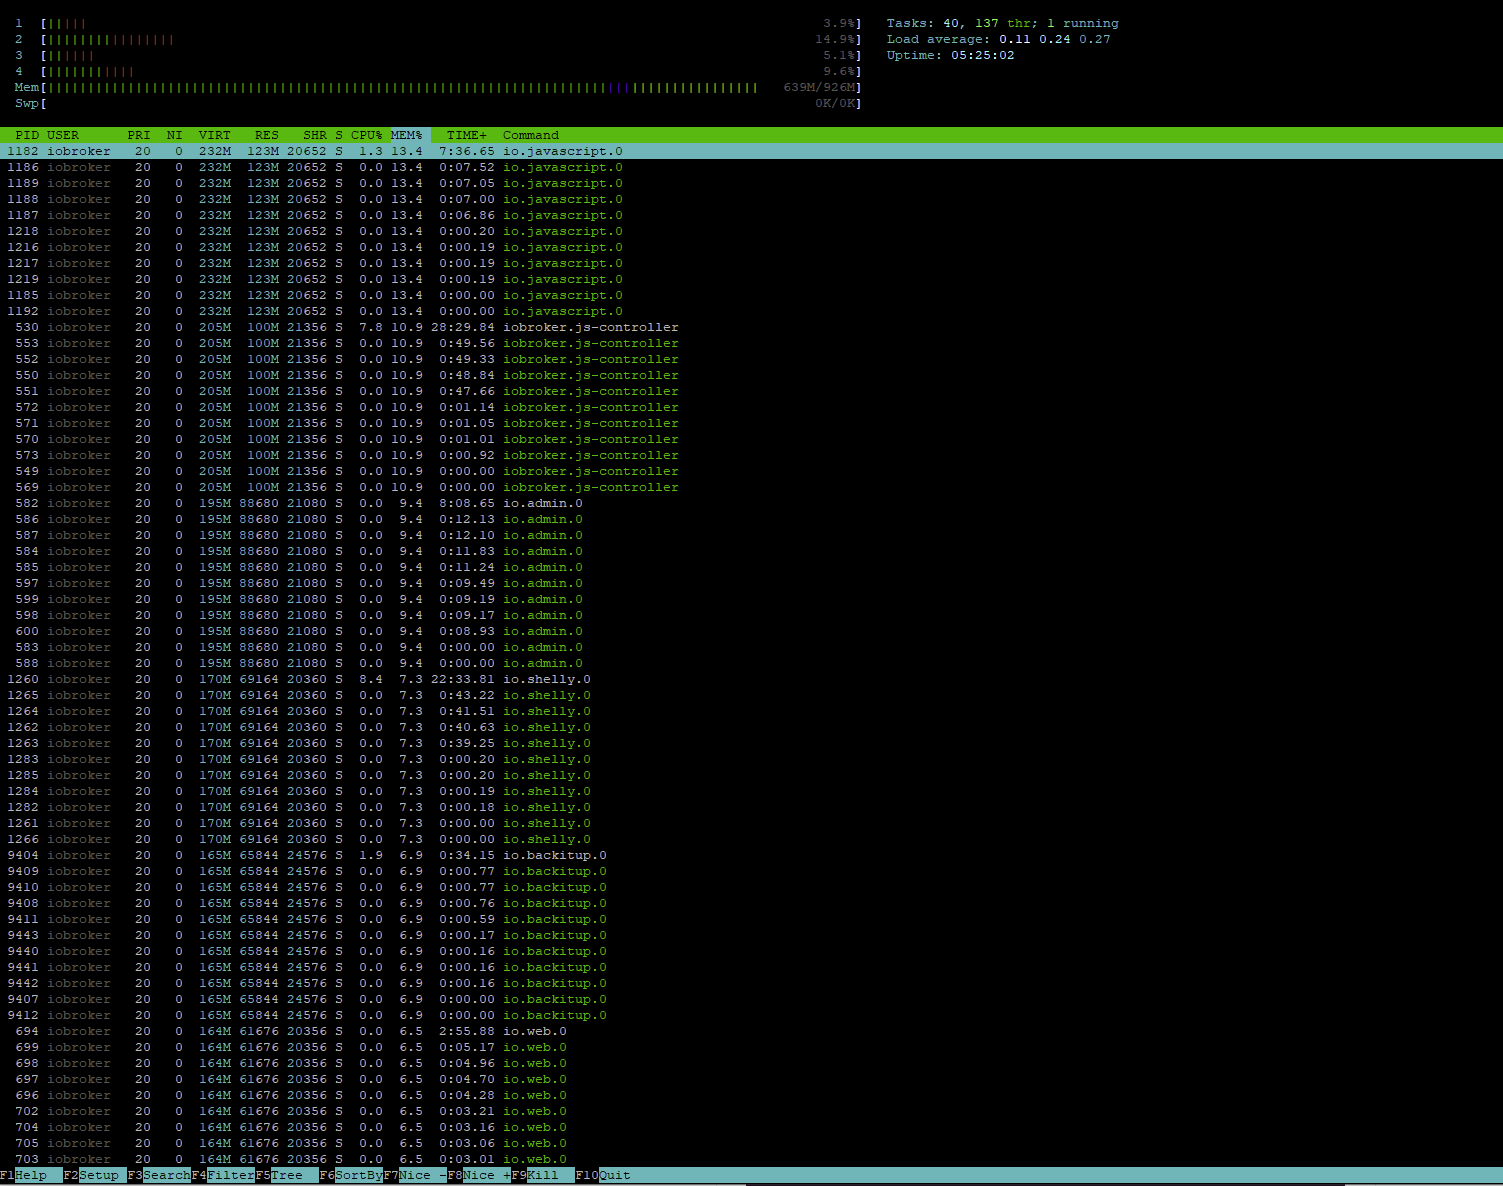Viewport: 1503px width, 1186px height.
Task: Select process PID 9404 io.backitup.0
Action: 751,855
